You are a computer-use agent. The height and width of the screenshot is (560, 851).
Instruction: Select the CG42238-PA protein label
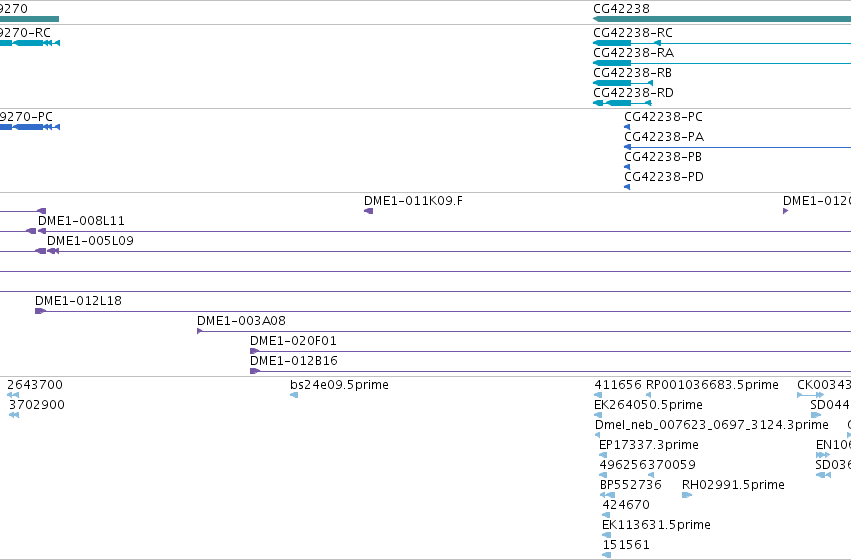pos(664,137)
